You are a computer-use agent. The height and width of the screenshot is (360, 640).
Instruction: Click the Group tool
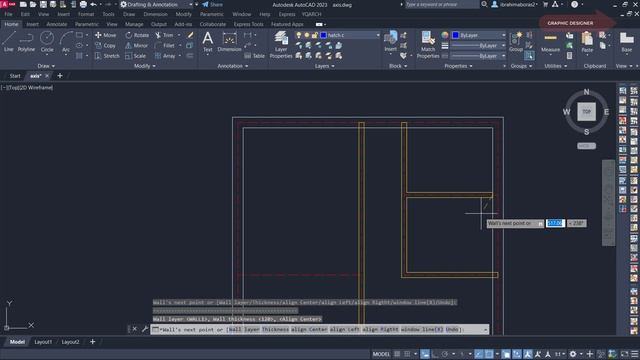[516, 42]
